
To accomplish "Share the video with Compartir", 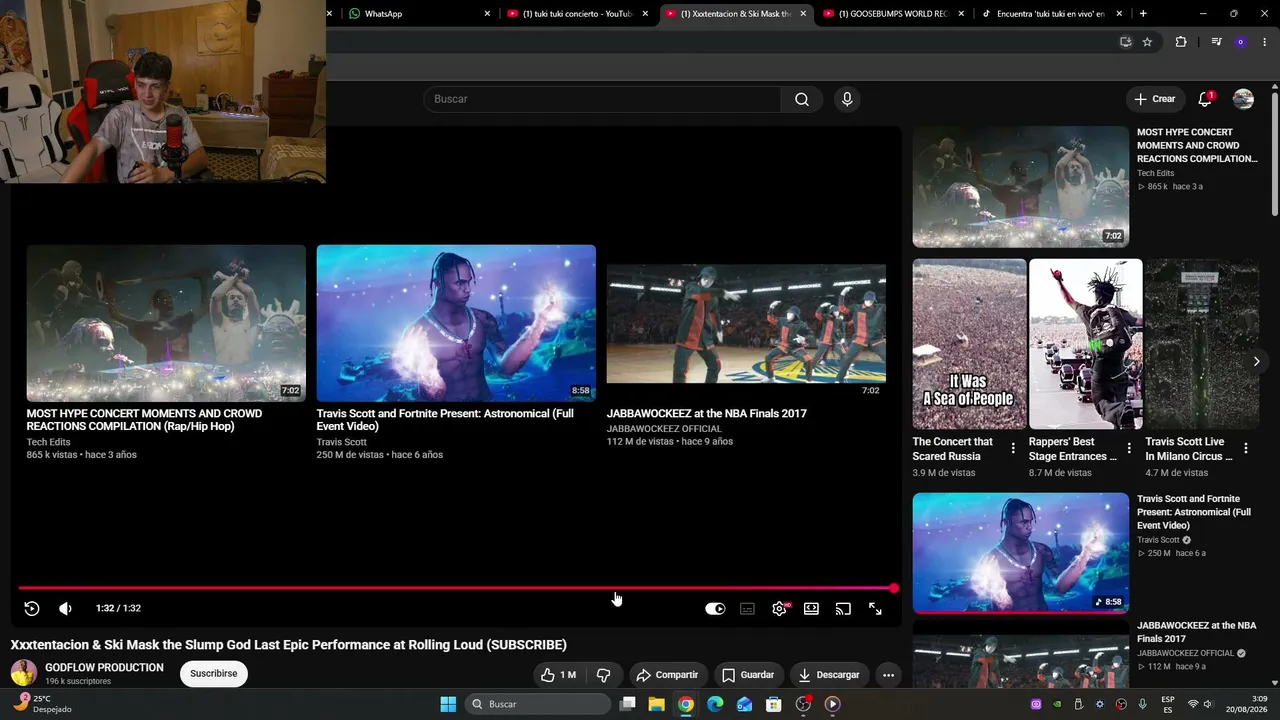I will point(667,675).
